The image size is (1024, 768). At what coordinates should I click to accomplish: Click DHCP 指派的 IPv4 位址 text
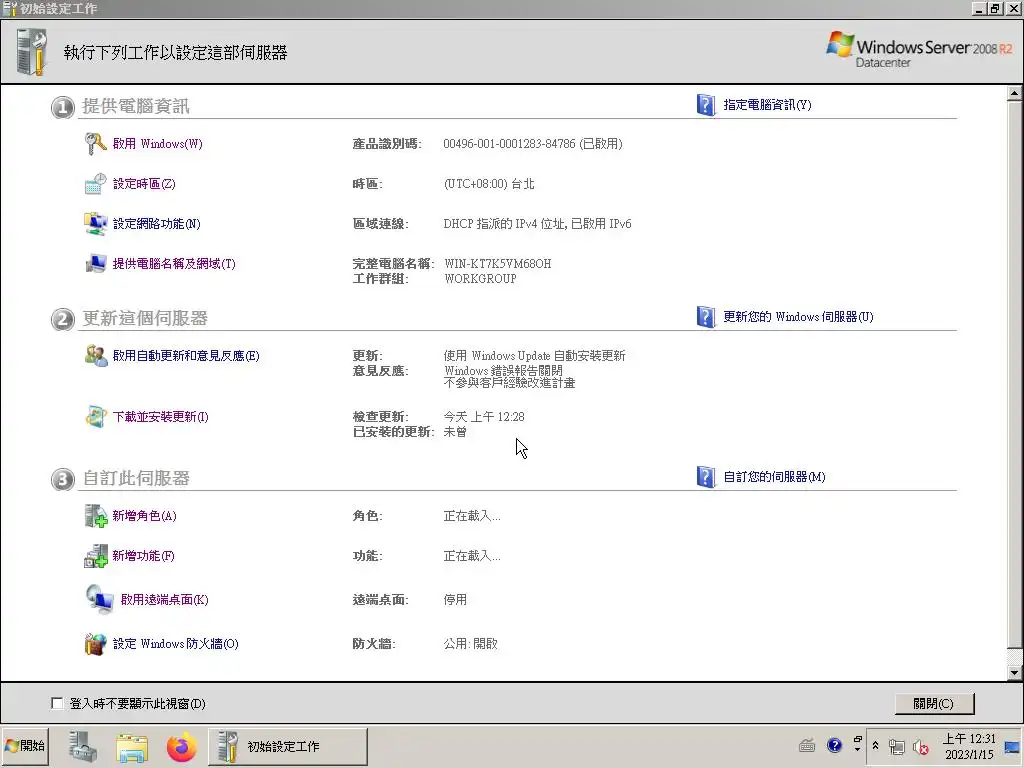point(504,224)
